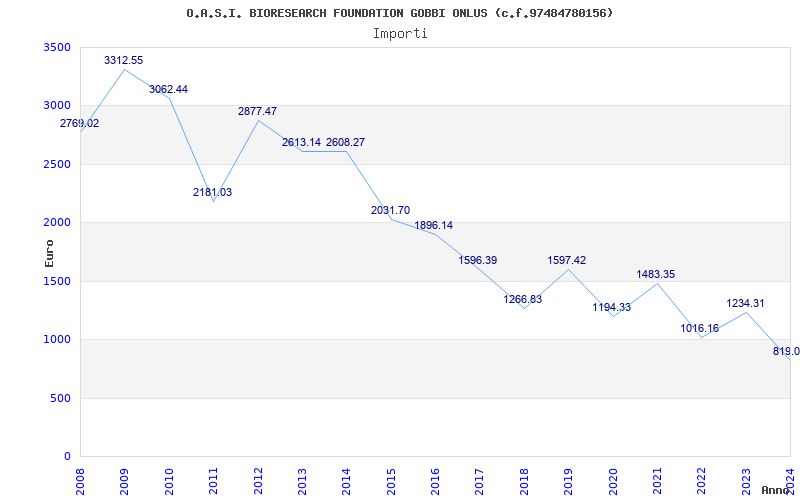Click the x-axis year 2010
800x500 pixels.
pos(169,481)
